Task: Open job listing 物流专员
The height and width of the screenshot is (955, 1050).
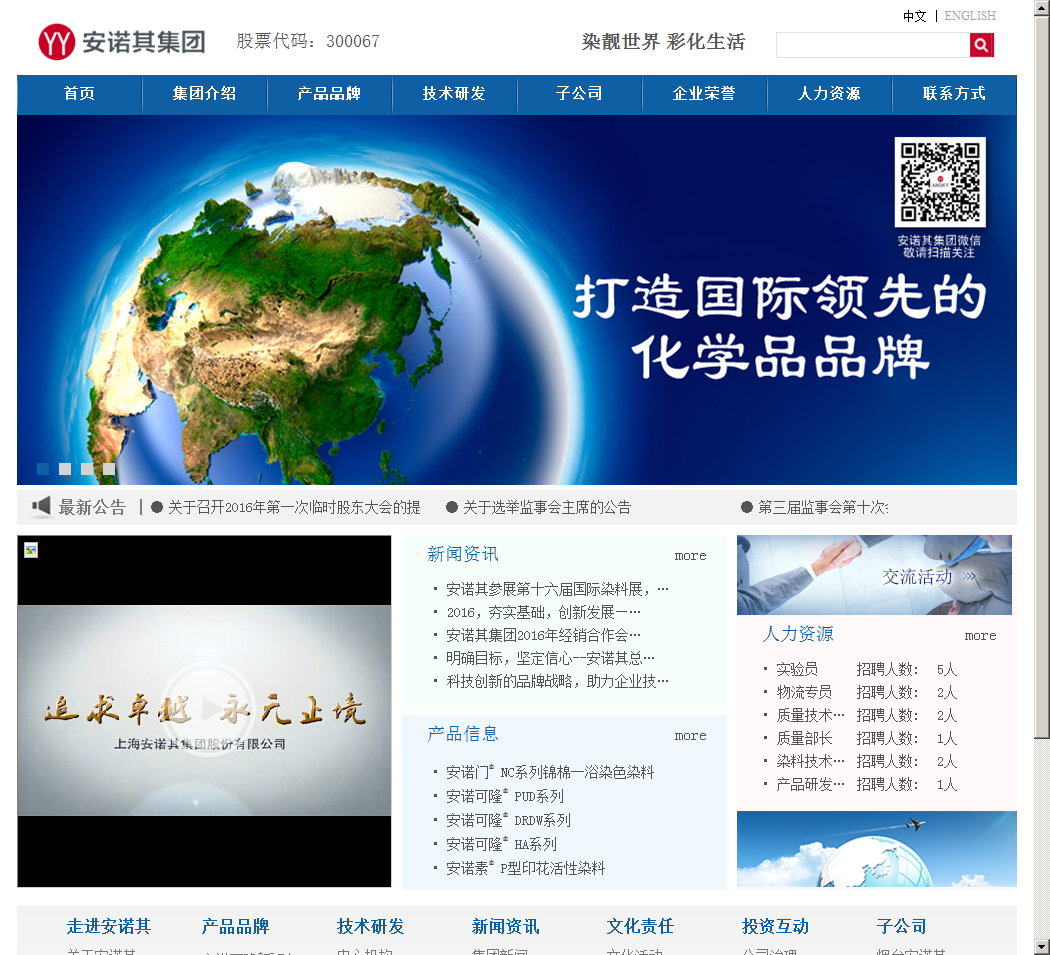Action: coord(804,692)
